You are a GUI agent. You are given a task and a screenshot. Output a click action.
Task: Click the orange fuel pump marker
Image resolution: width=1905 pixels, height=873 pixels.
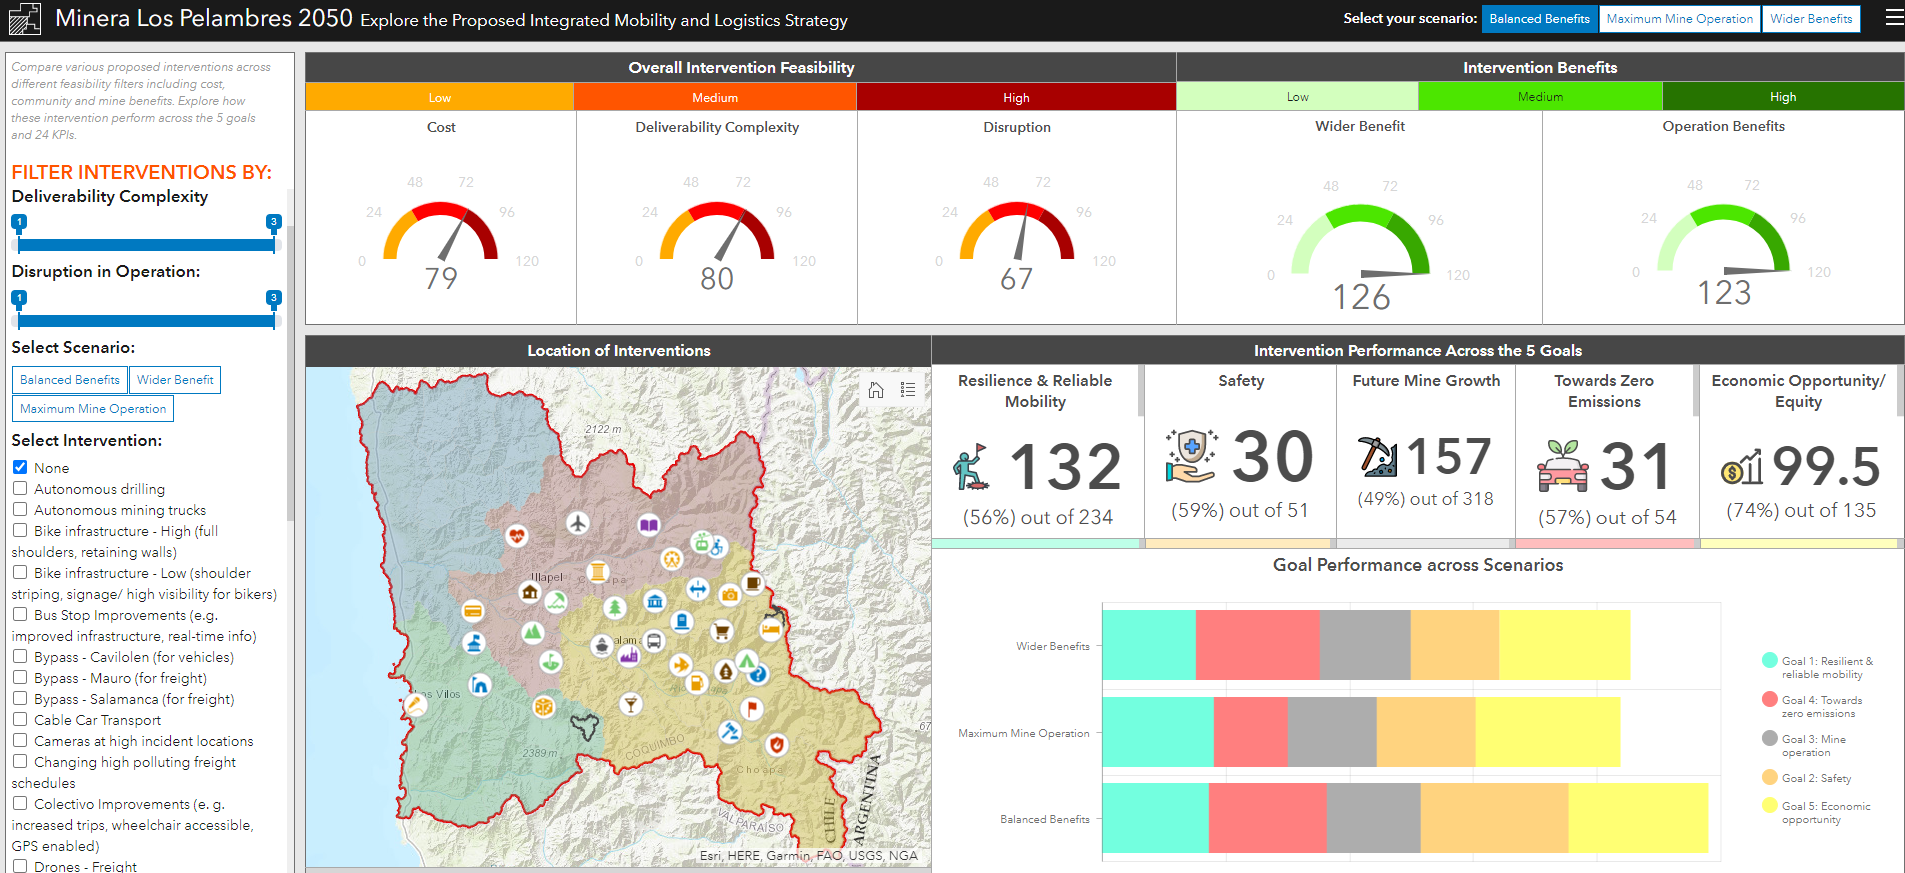click(696, 684)
